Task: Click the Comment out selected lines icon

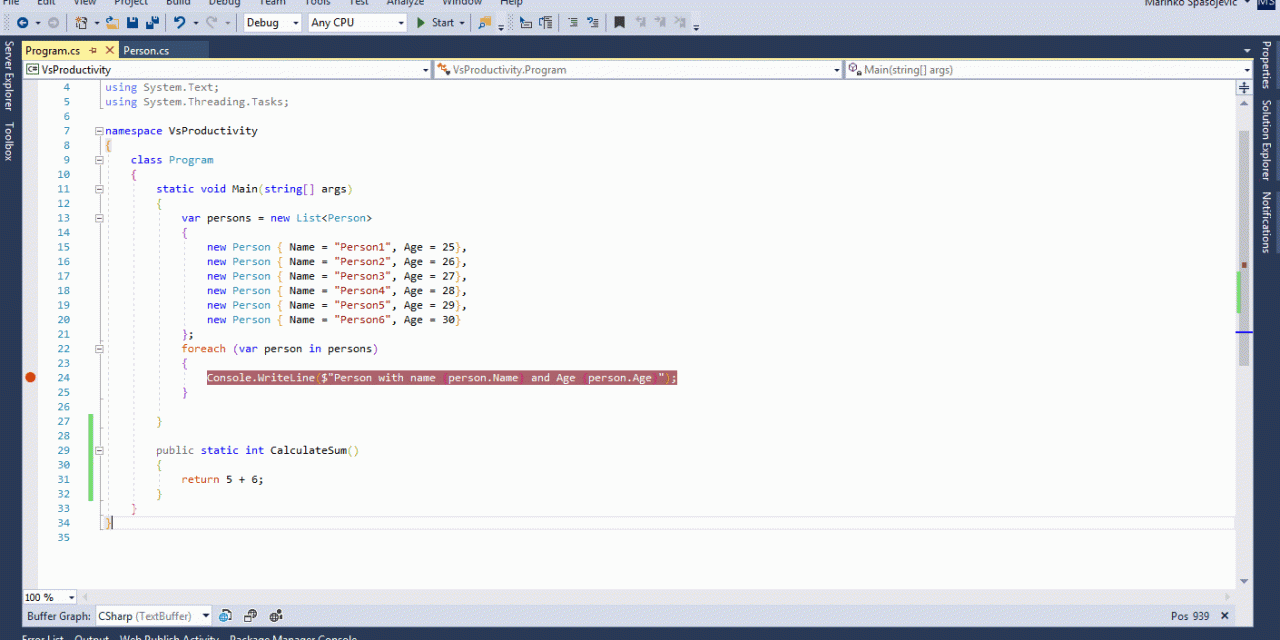Action: click(x=572, y=22)
